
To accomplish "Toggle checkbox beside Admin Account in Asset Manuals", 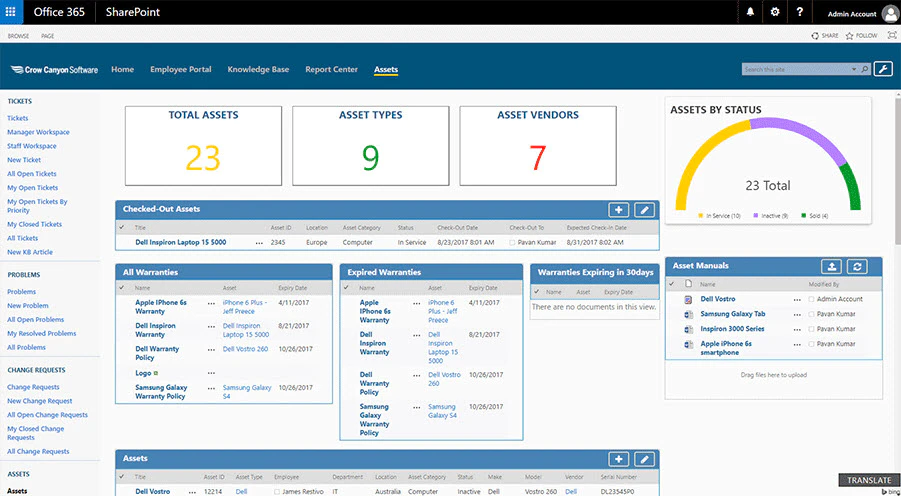I will pyautogui.click(x=811, y=299).
